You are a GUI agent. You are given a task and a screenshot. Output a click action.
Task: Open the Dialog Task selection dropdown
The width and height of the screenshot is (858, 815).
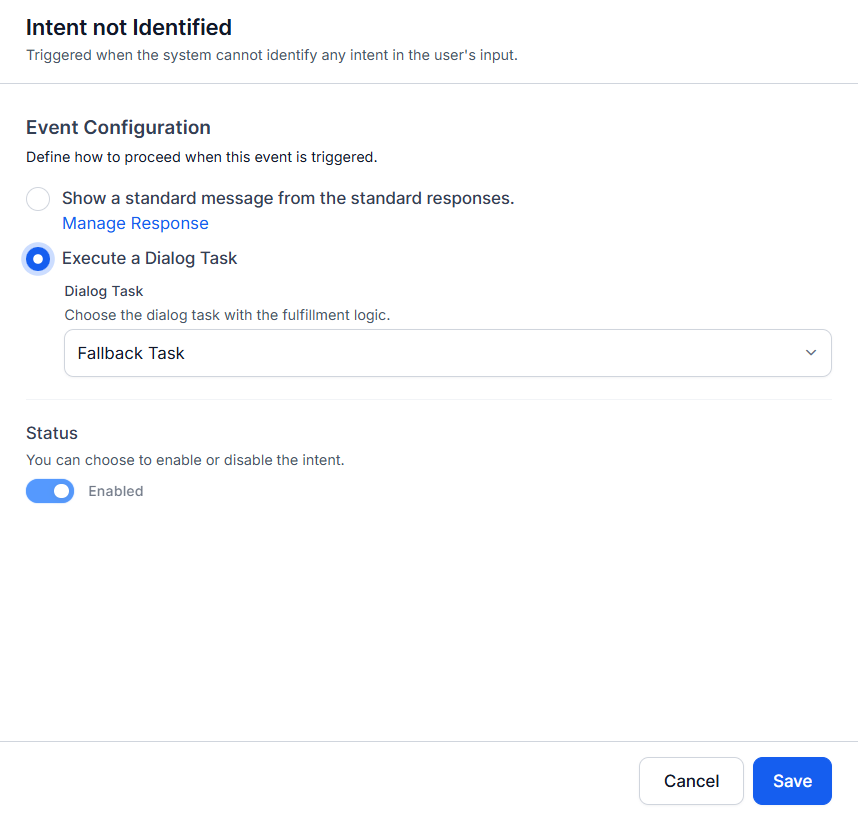click(x=447, y=353)
